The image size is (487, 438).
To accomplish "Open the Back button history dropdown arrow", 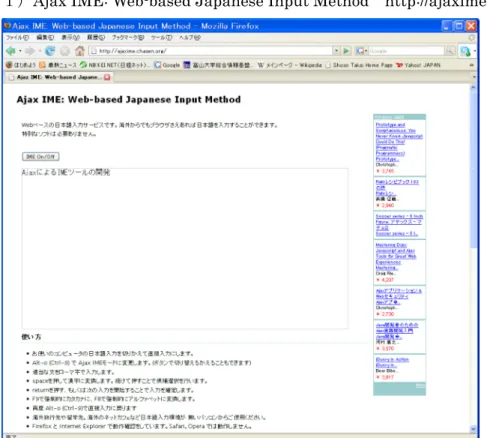I will (x=20, y=51).
